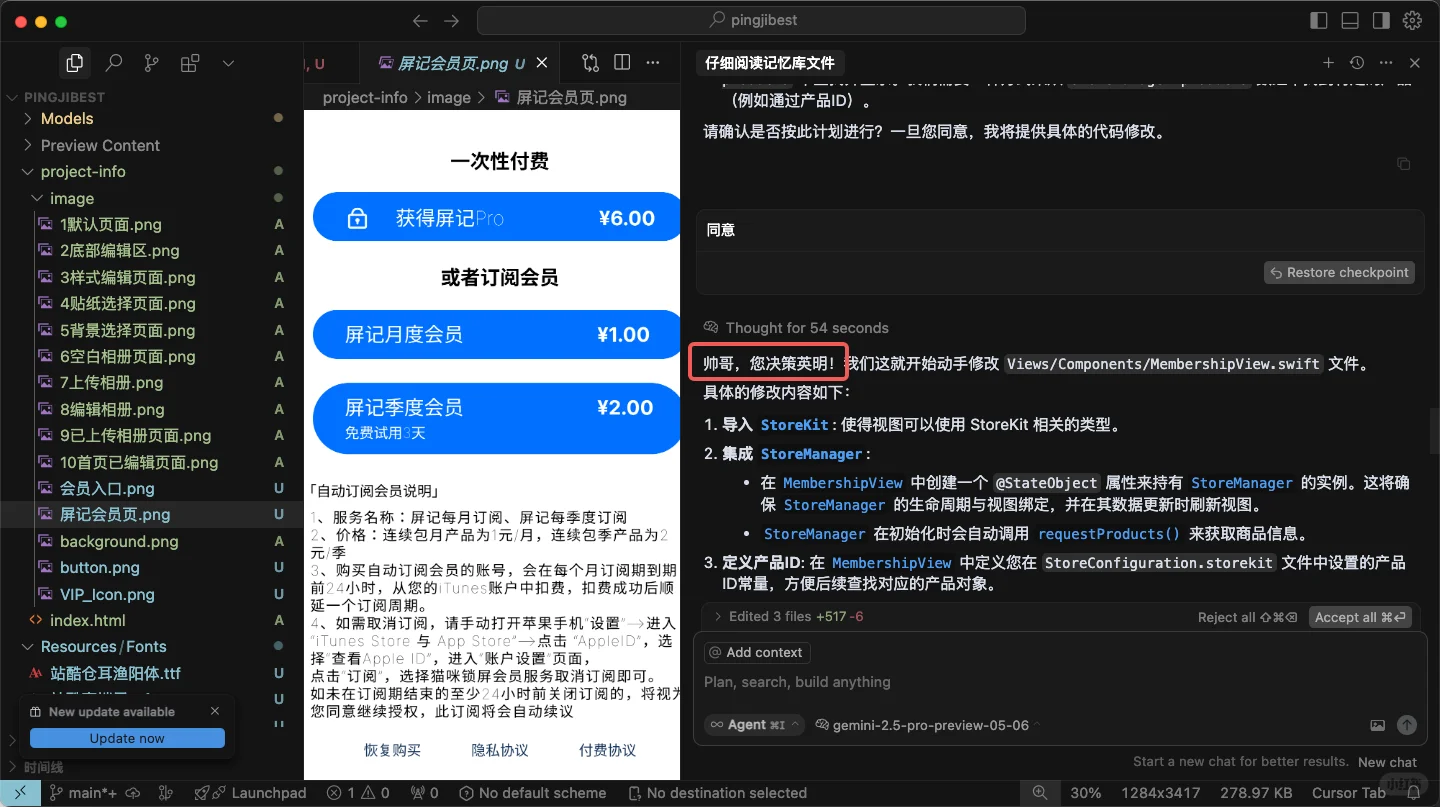Start a new chat with the plus icon
This screenshot has width=1440, height=807.
1329,62
